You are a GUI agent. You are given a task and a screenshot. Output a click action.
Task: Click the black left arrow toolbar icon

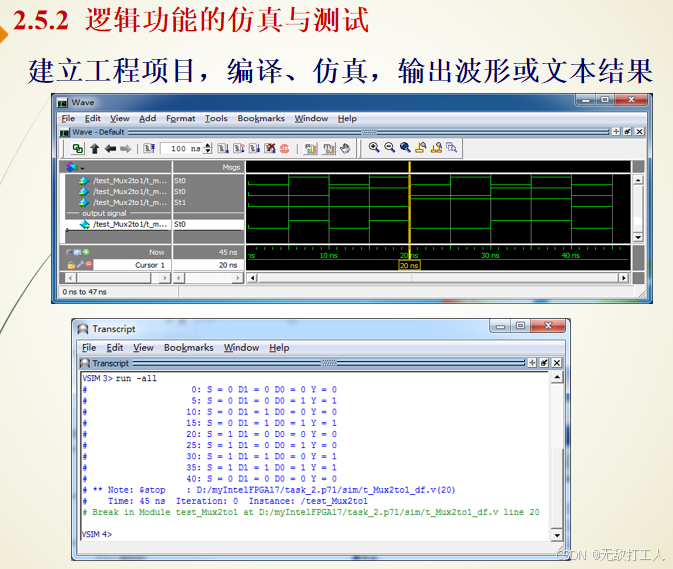pos(110,148)
